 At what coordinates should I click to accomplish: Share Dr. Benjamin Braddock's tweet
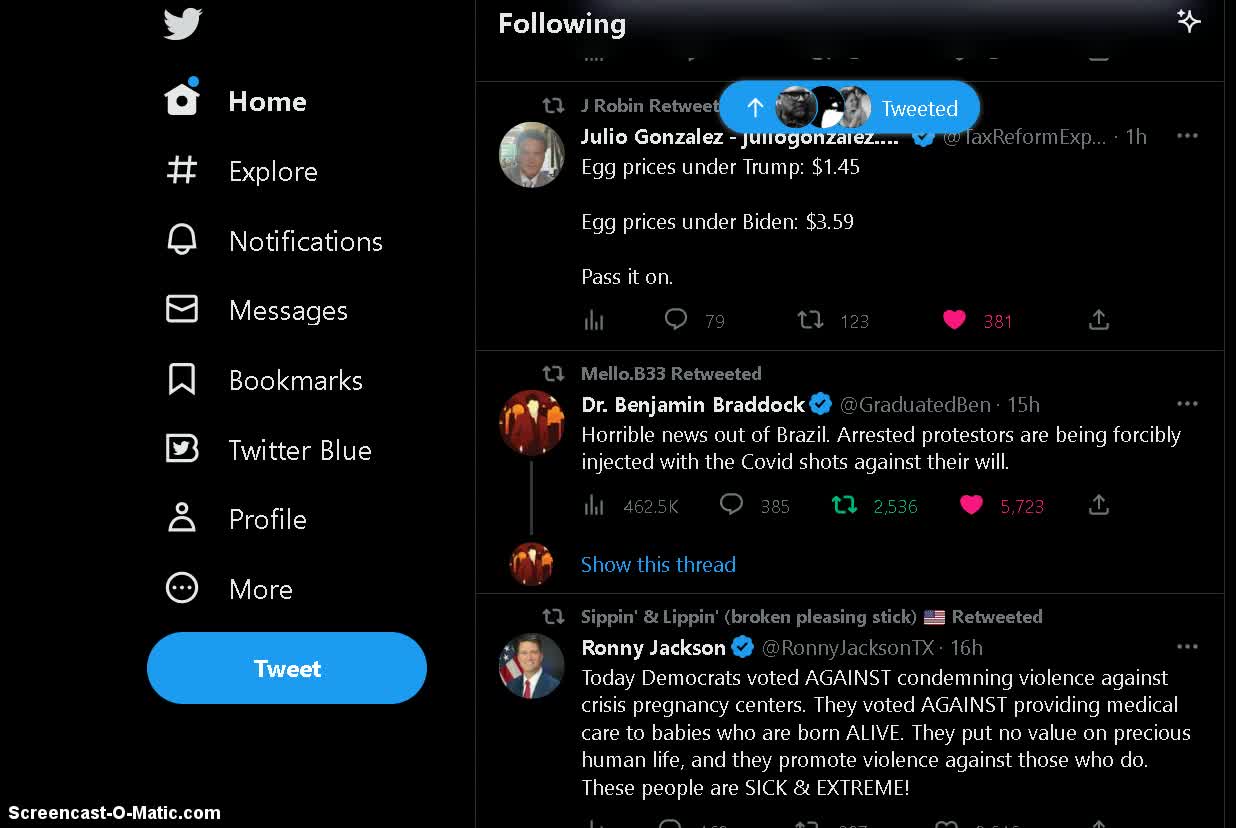pos(1098,505)
